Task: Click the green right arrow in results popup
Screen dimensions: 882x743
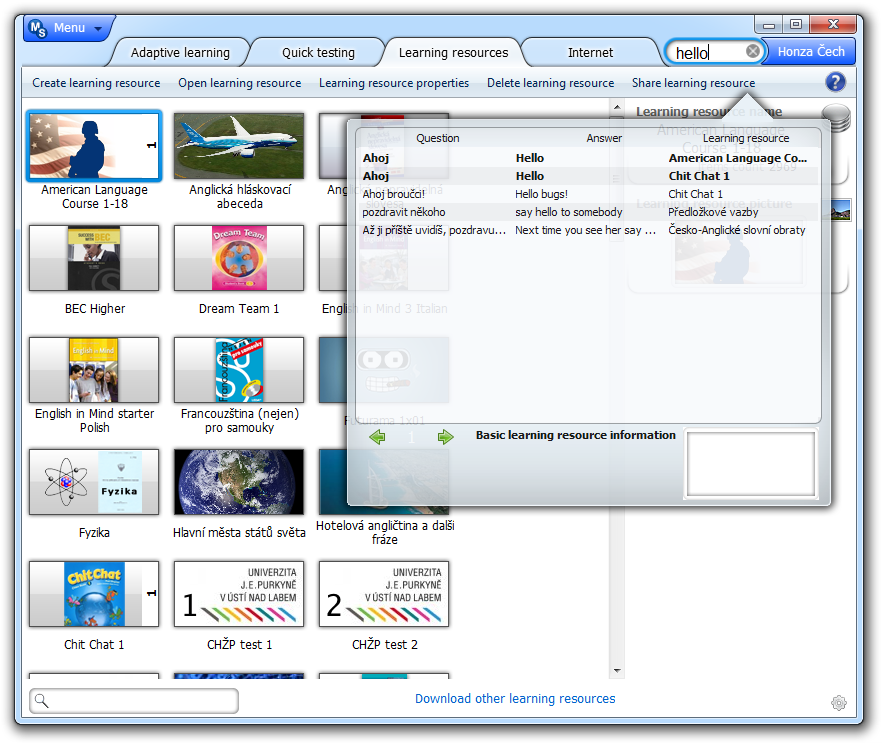Action: [x=445, y=437]
